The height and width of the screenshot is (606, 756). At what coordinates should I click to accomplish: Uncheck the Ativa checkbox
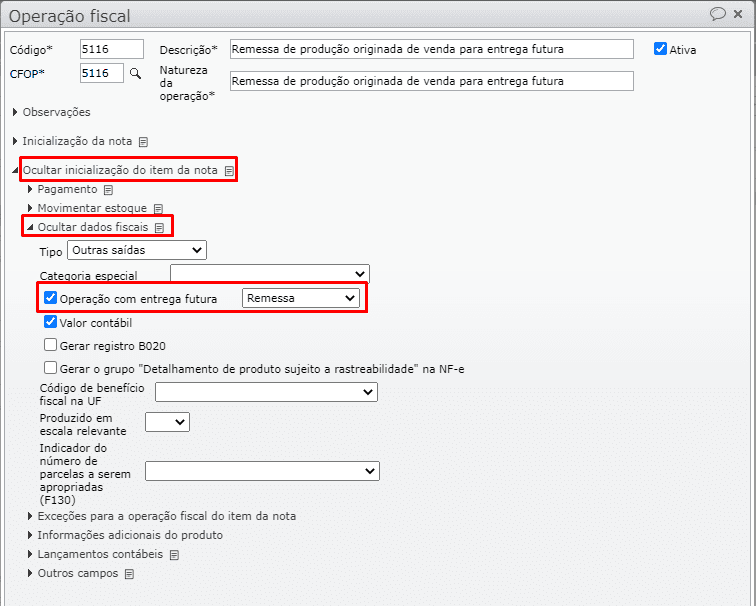pos(660,49)
